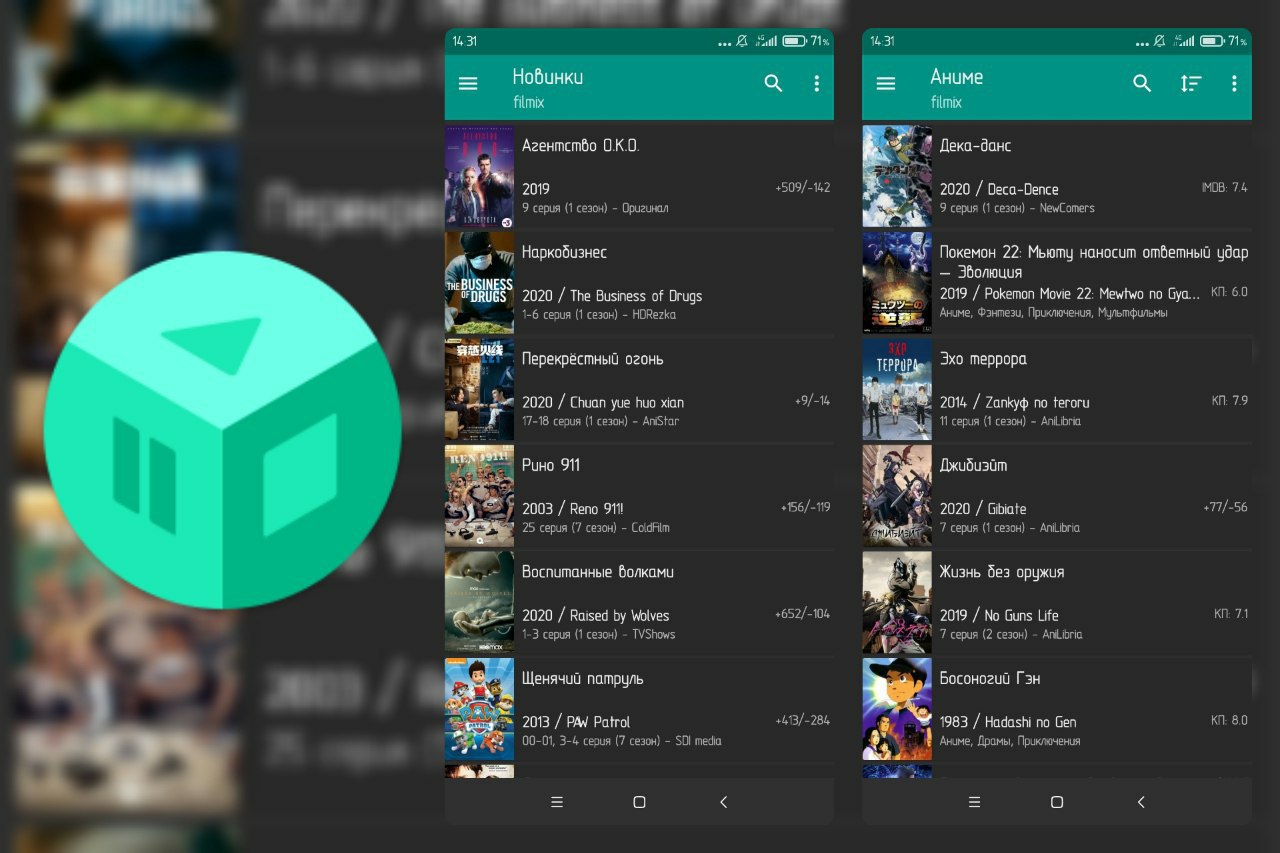This screenshot has height=853, width=1280.
Task: Open the Перекрёстный огонь poster thumbnail
Action: 479,390
